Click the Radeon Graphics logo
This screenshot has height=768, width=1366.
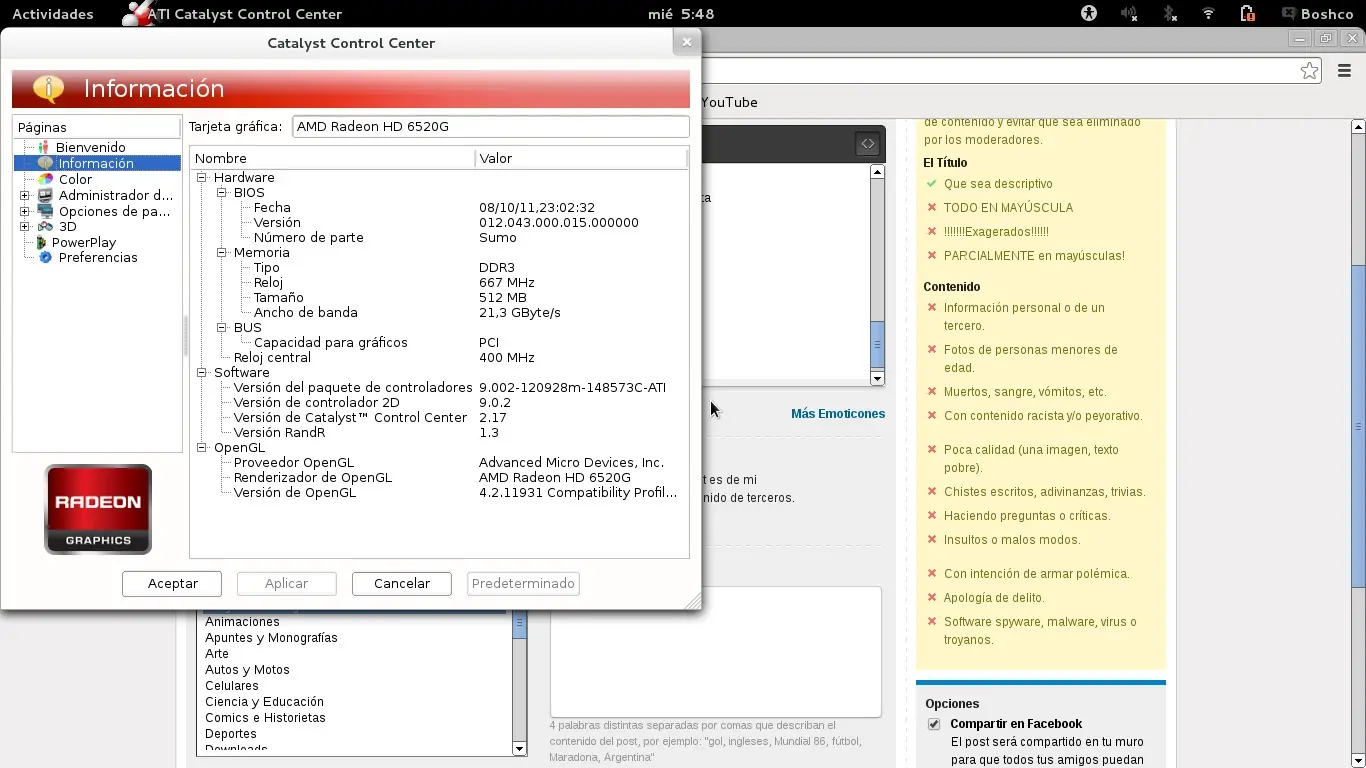98,509
